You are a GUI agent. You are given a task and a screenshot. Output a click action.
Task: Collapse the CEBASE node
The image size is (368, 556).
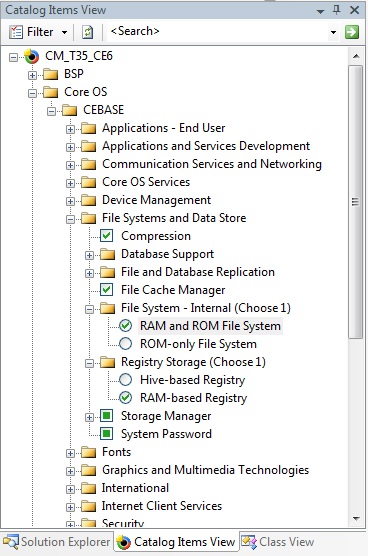pyautogui.click(x=51, y=111)
